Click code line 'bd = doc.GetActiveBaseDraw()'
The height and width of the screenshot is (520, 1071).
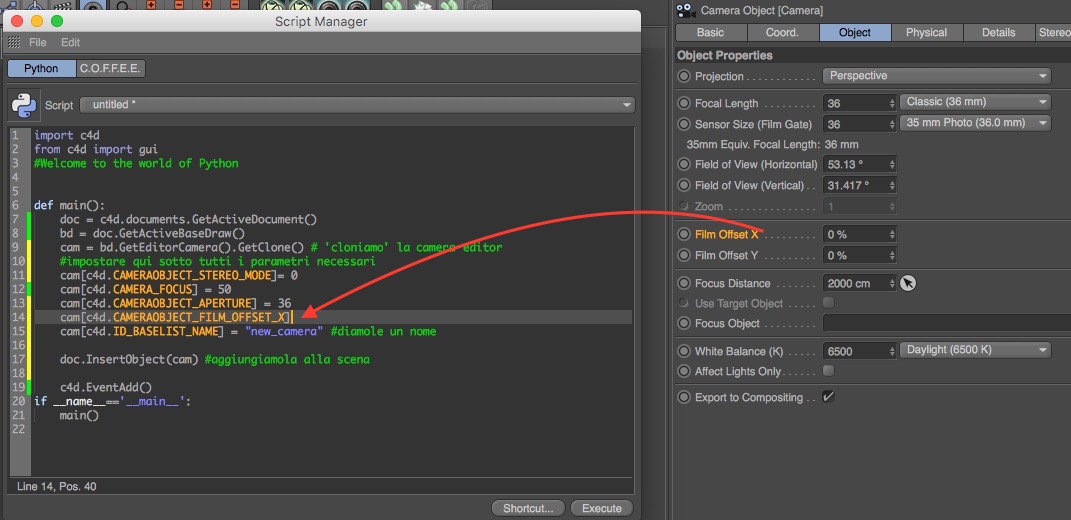152,233
